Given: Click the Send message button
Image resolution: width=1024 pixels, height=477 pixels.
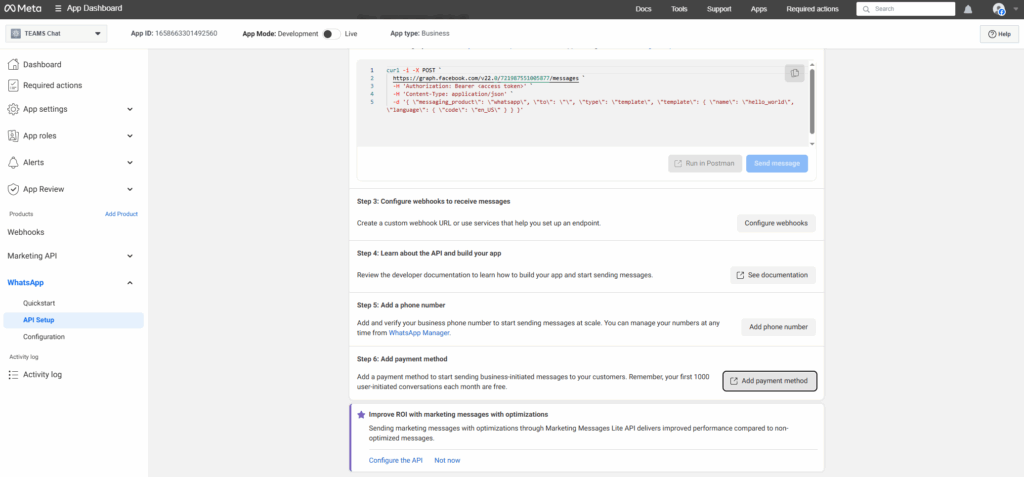Looking at the screenshot, I should pyautogui.click(x=777, y=163).
